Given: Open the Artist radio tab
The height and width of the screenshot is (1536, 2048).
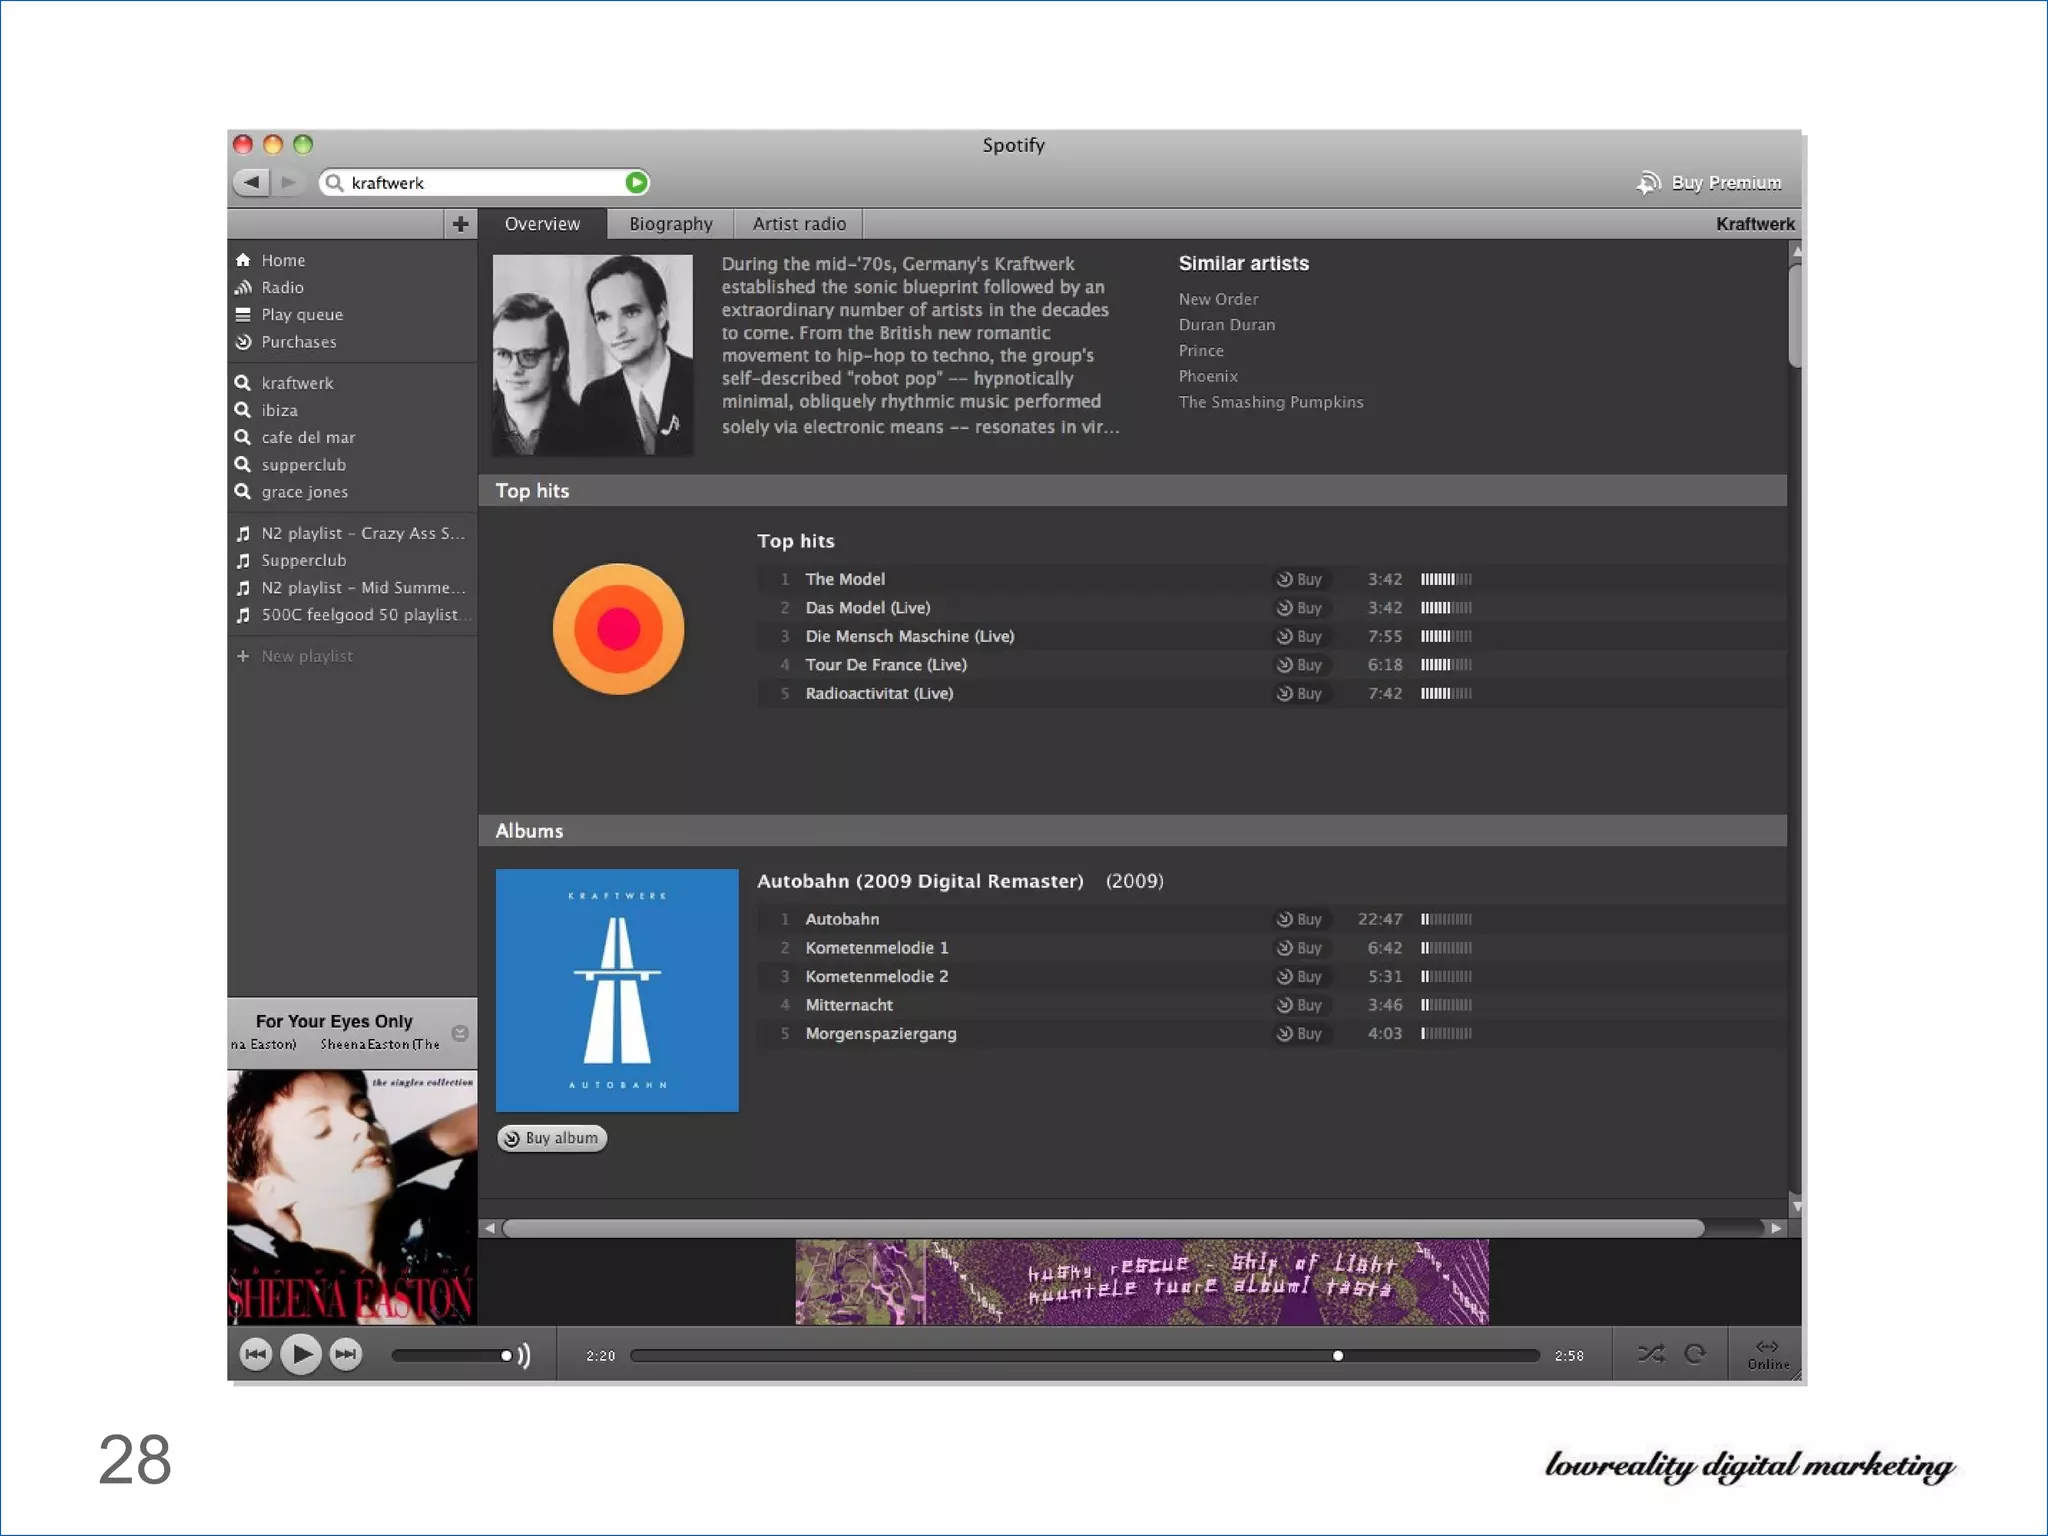Looking at the screenshot, I should click(x=799, y=224).
